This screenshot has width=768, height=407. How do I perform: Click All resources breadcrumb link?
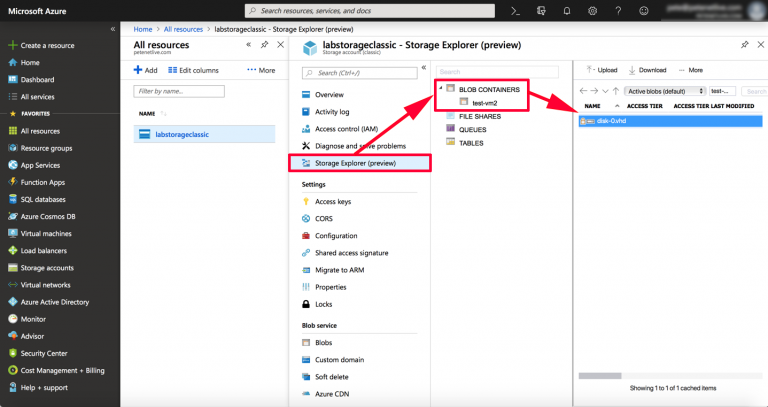[183, 29]
